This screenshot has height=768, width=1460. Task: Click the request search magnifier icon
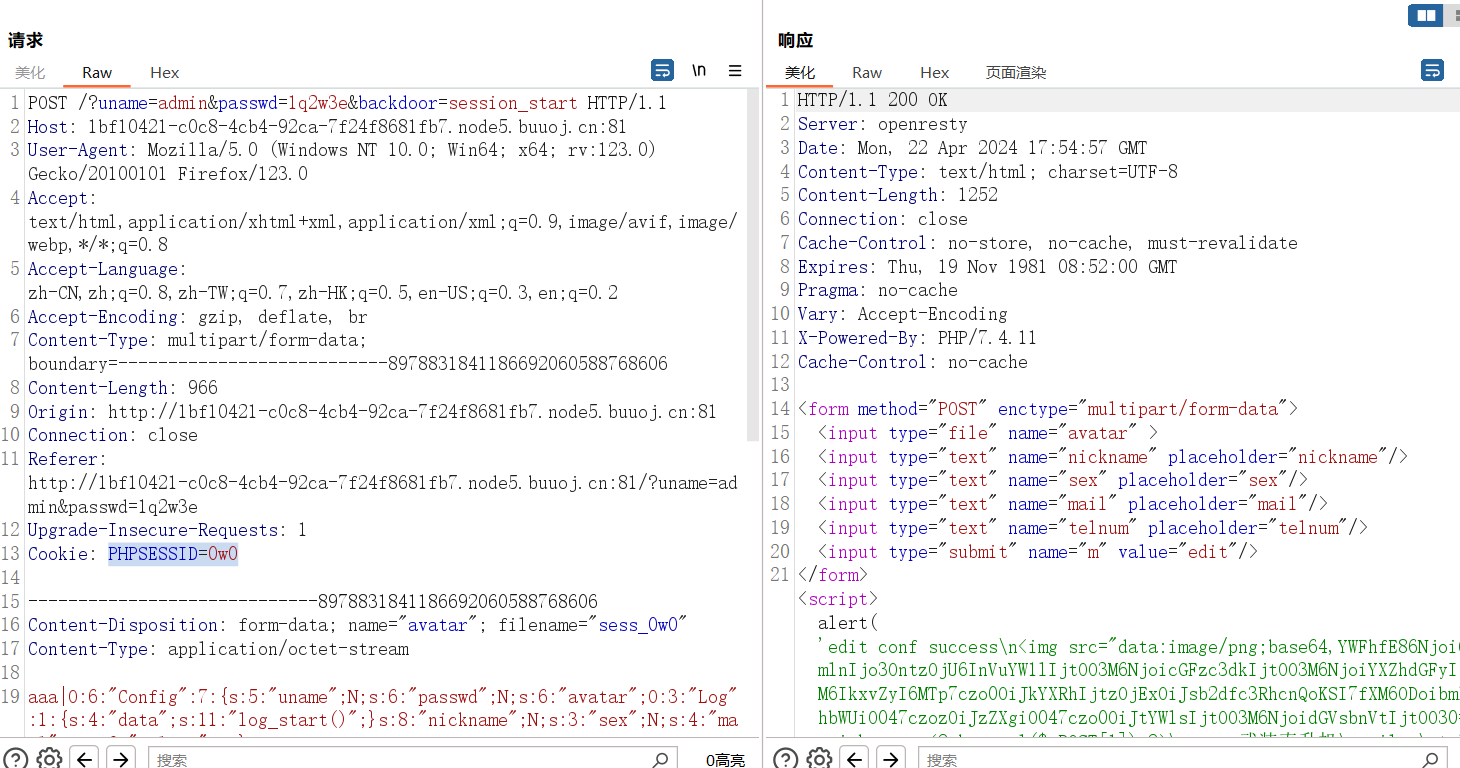[661, 759]
